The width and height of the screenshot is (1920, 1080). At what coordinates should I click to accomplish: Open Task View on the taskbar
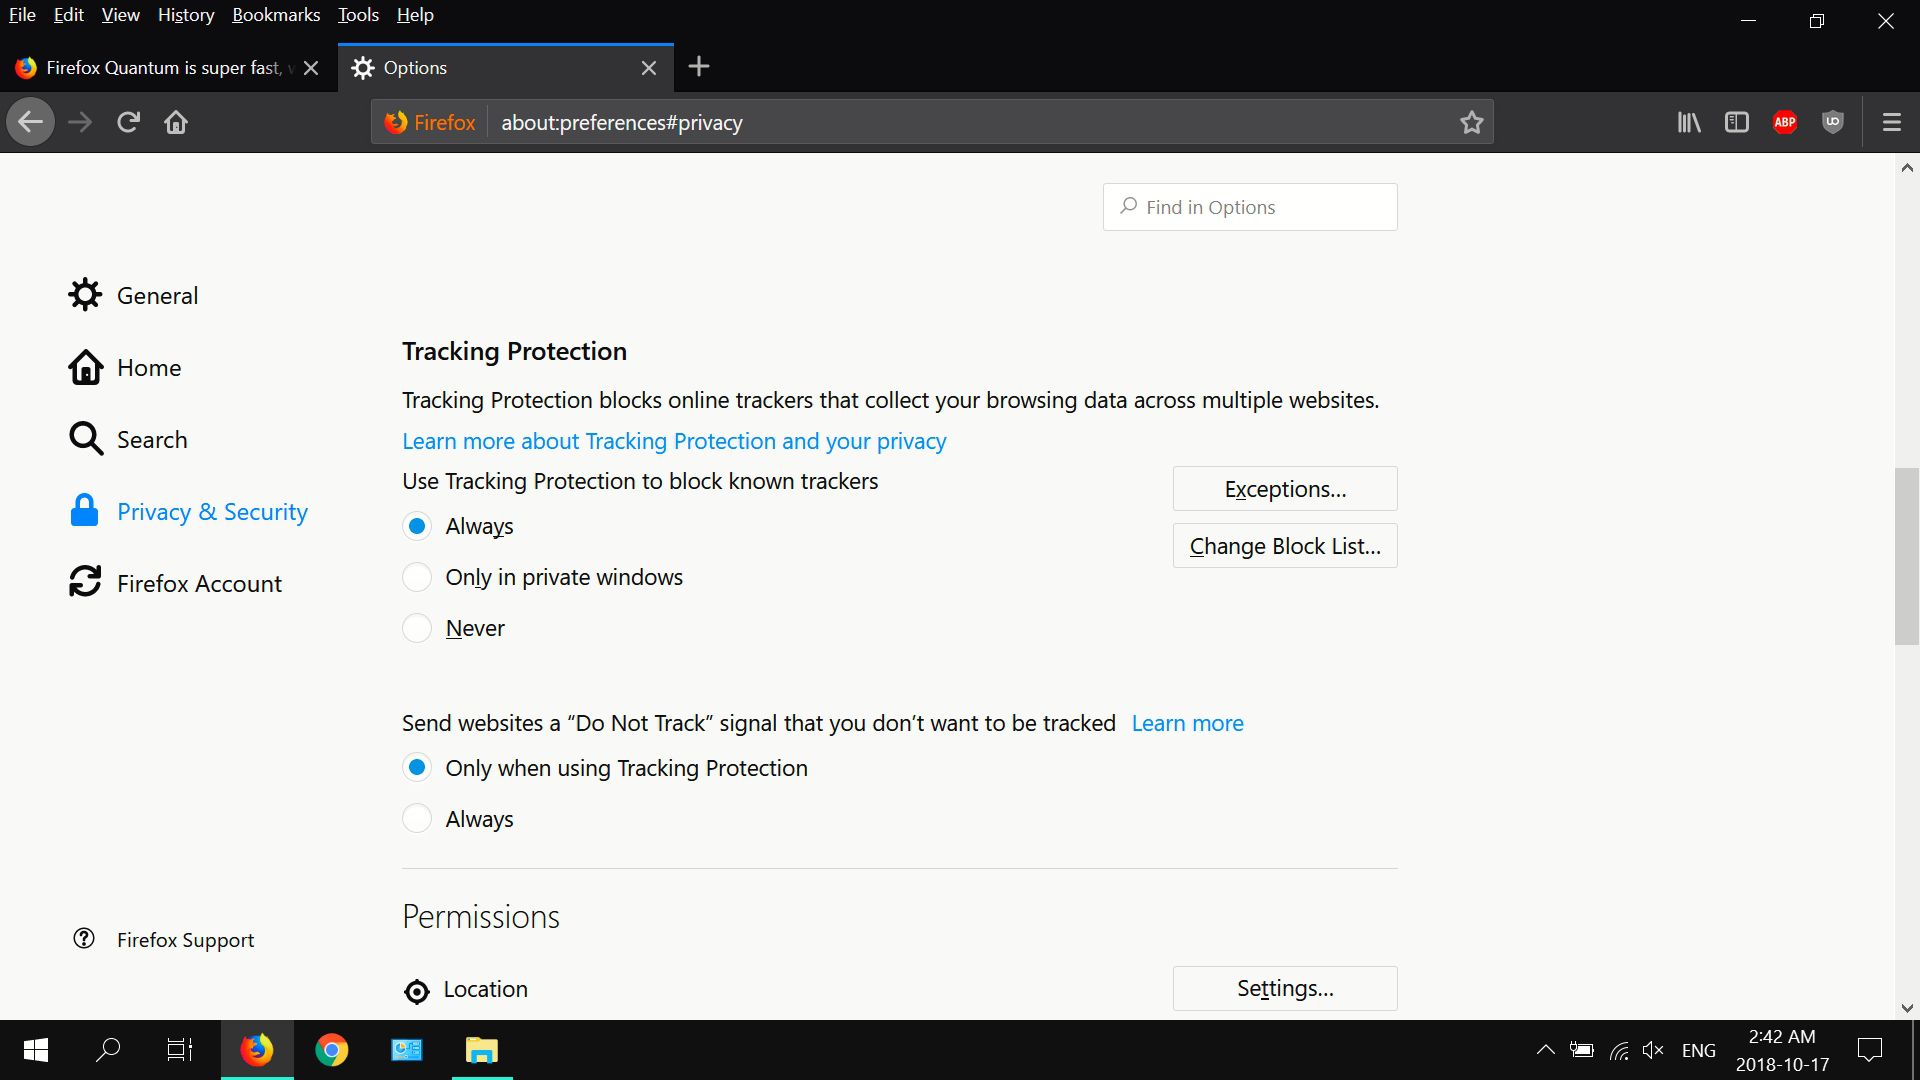tap(180, 1050)
